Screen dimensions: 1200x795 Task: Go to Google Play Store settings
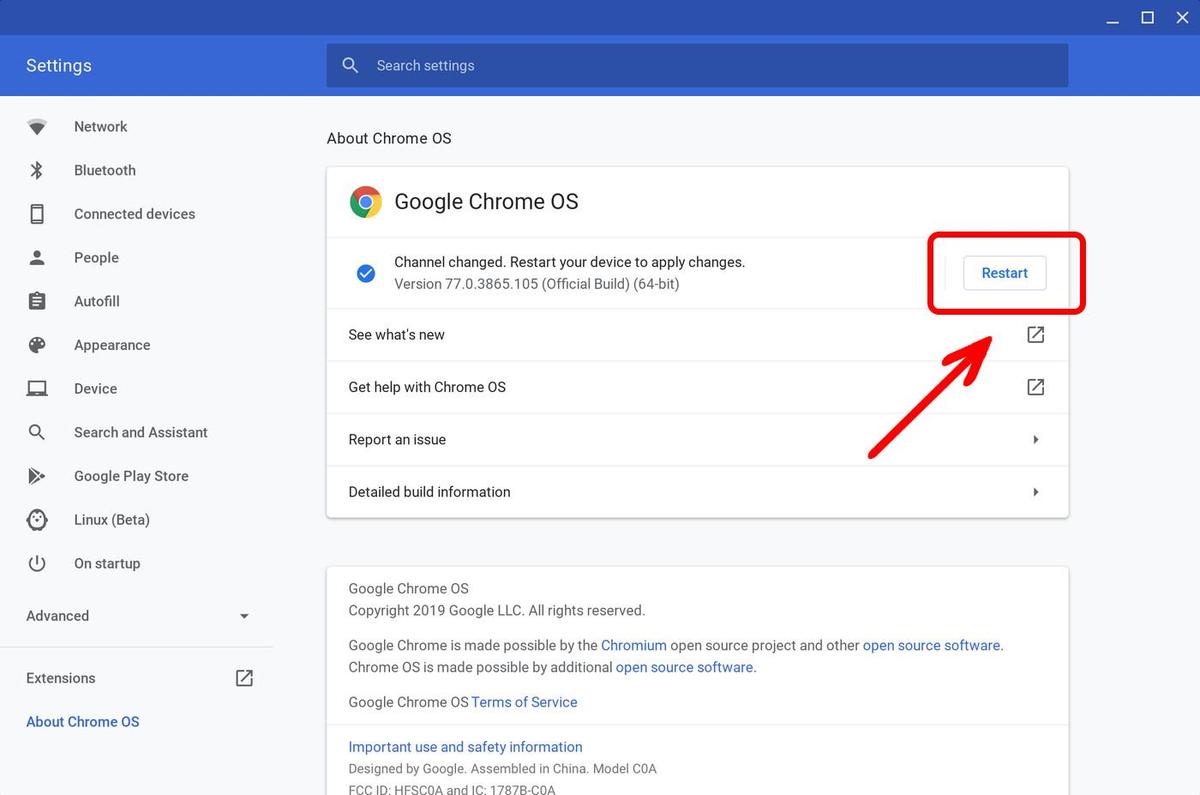[131, 476]
